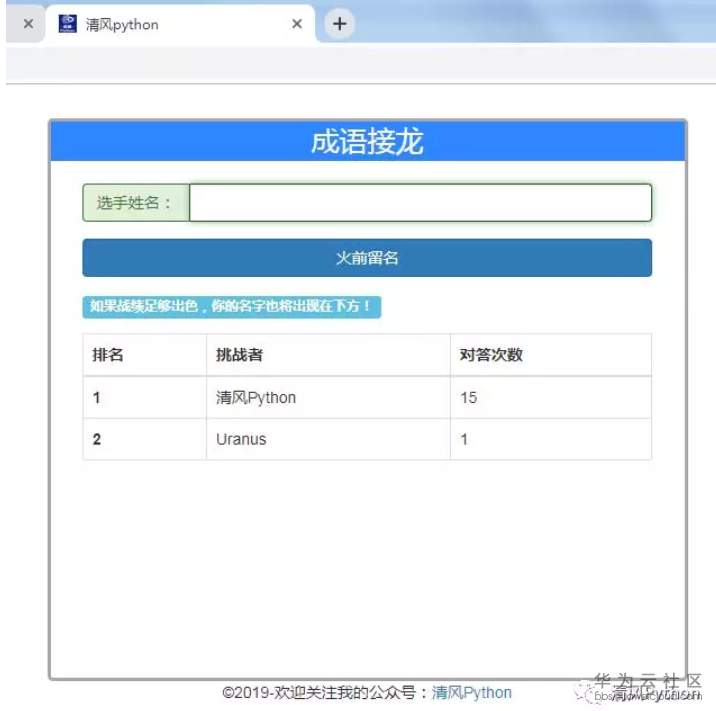This screenshot has height=711, width=716.
Task: Select the 清风Python challenger cell
Action: click(328, 398)
